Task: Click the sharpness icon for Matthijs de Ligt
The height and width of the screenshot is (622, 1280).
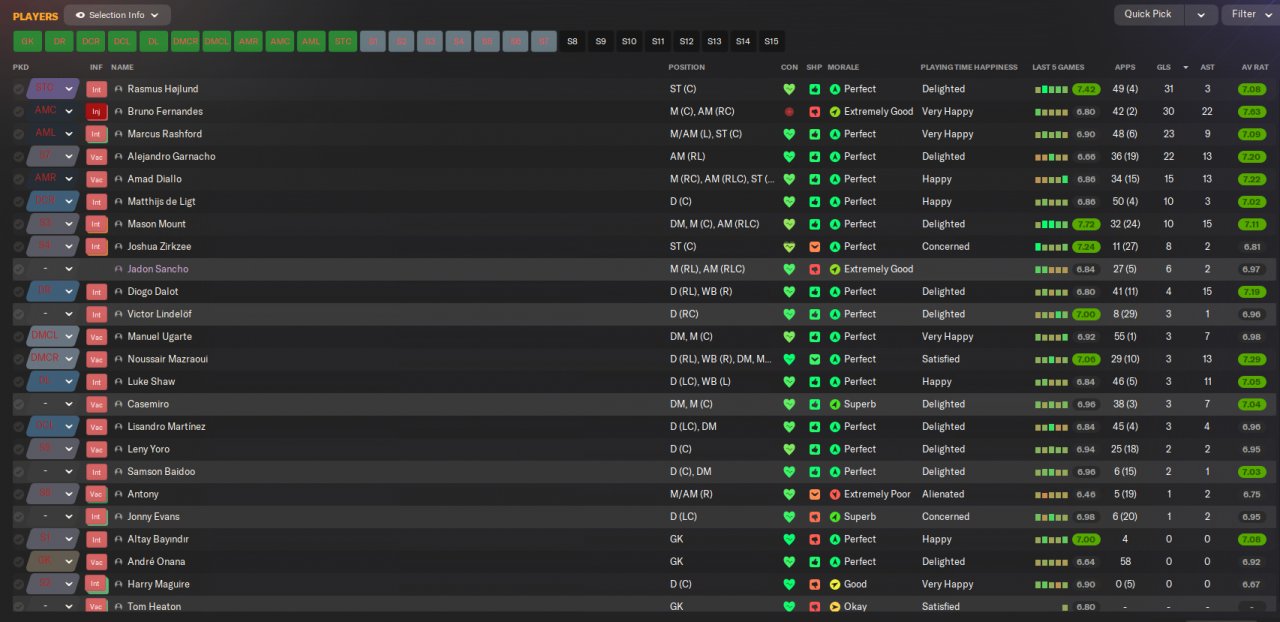Action: point(814,202)
